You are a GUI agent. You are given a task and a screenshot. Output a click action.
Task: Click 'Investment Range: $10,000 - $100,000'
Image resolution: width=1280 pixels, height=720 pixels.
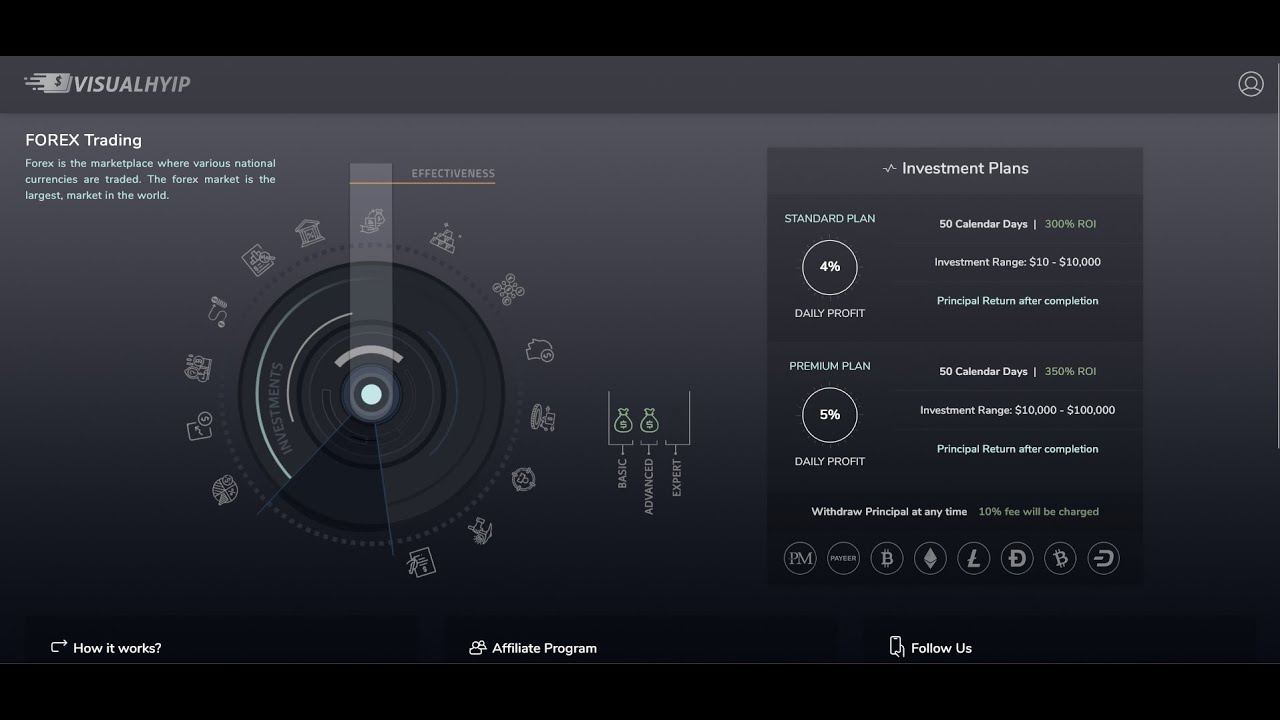pos(1017,410)
